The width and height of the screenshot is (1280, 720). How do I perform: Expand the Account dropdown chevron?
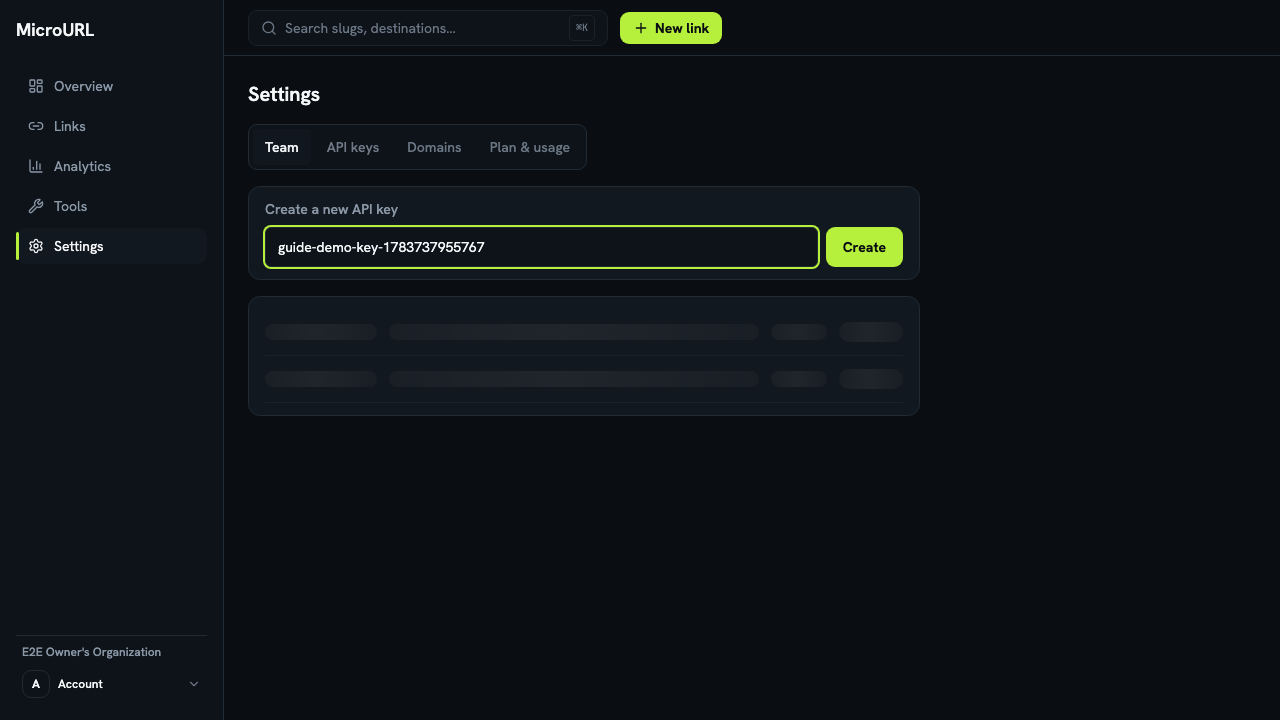tap(194, 684)
